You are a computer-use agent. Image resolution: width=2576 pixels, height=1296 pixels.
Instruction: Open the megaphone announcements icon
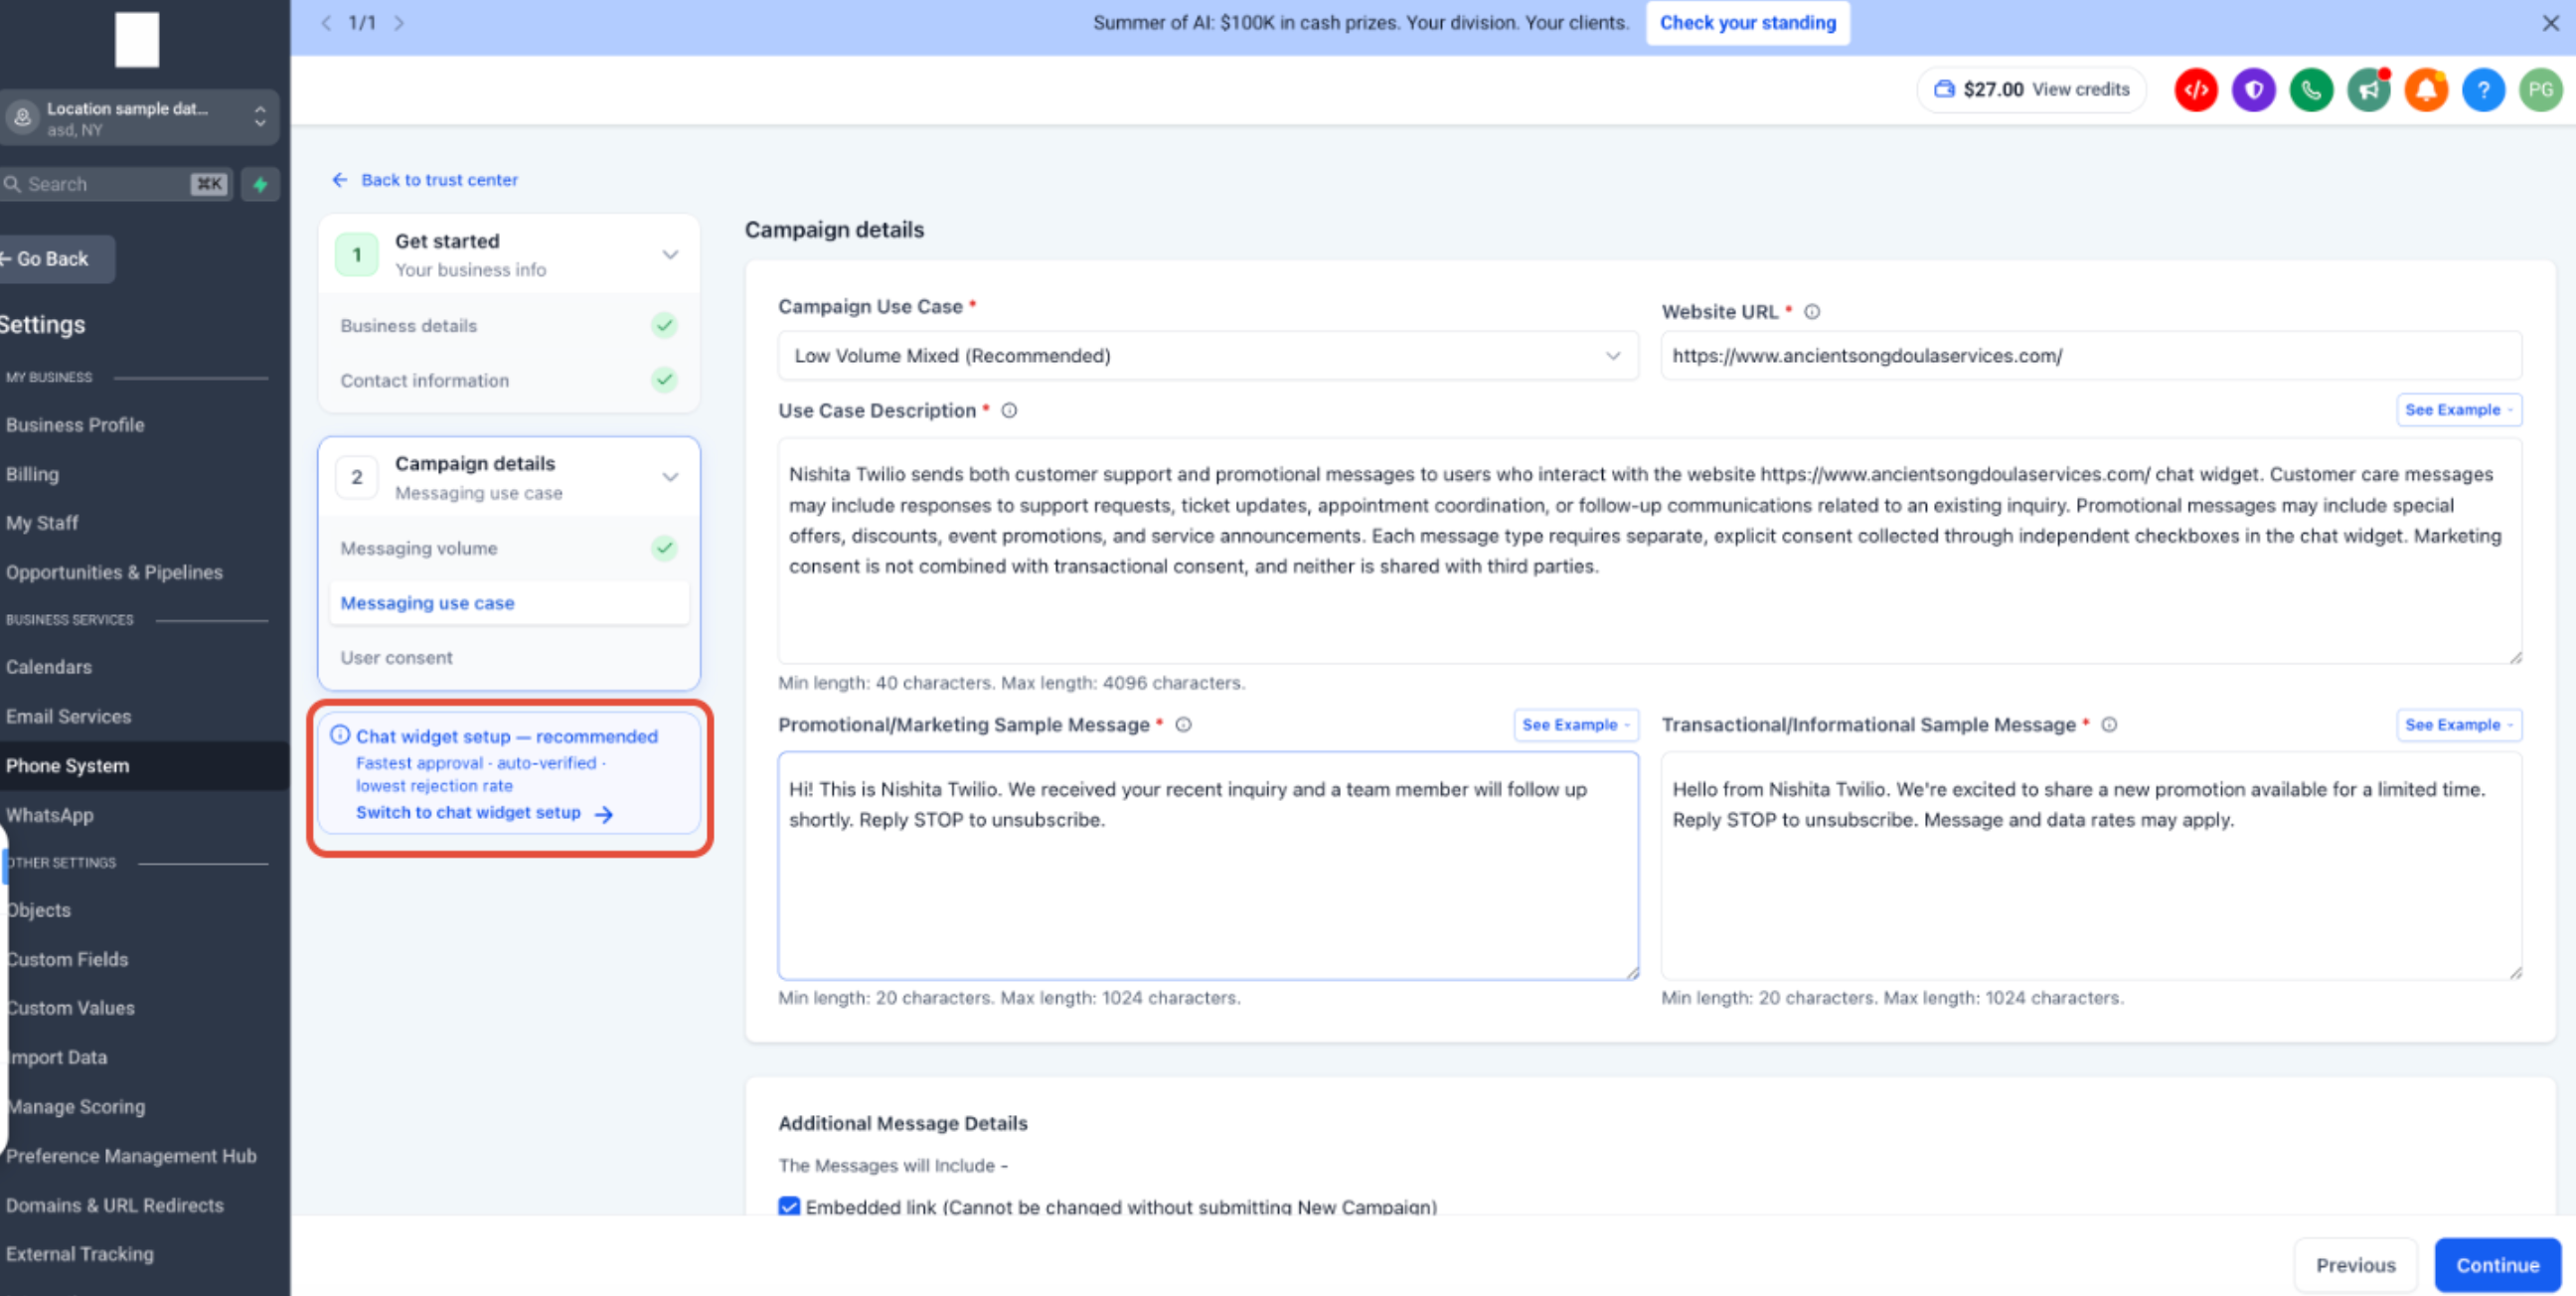pos(2369,90)
